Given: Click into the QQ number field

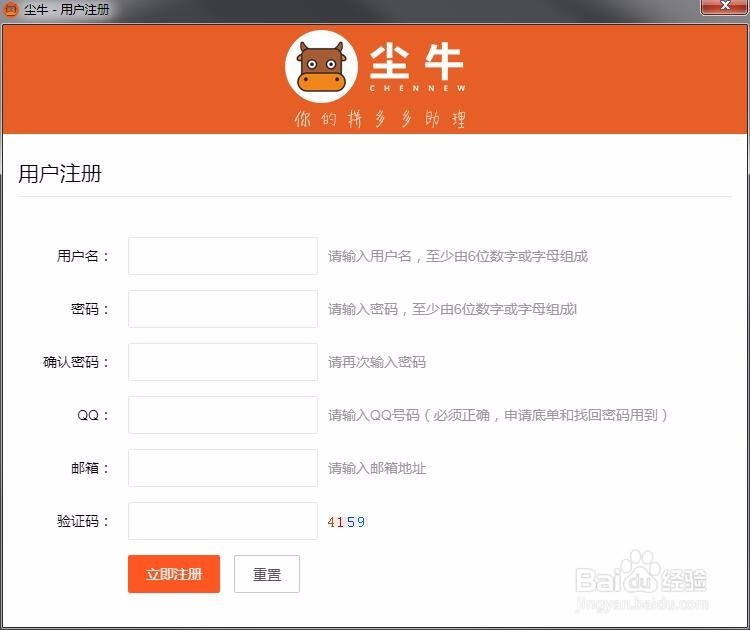Looking at the screenshot, I should click(x=222, y=415).
